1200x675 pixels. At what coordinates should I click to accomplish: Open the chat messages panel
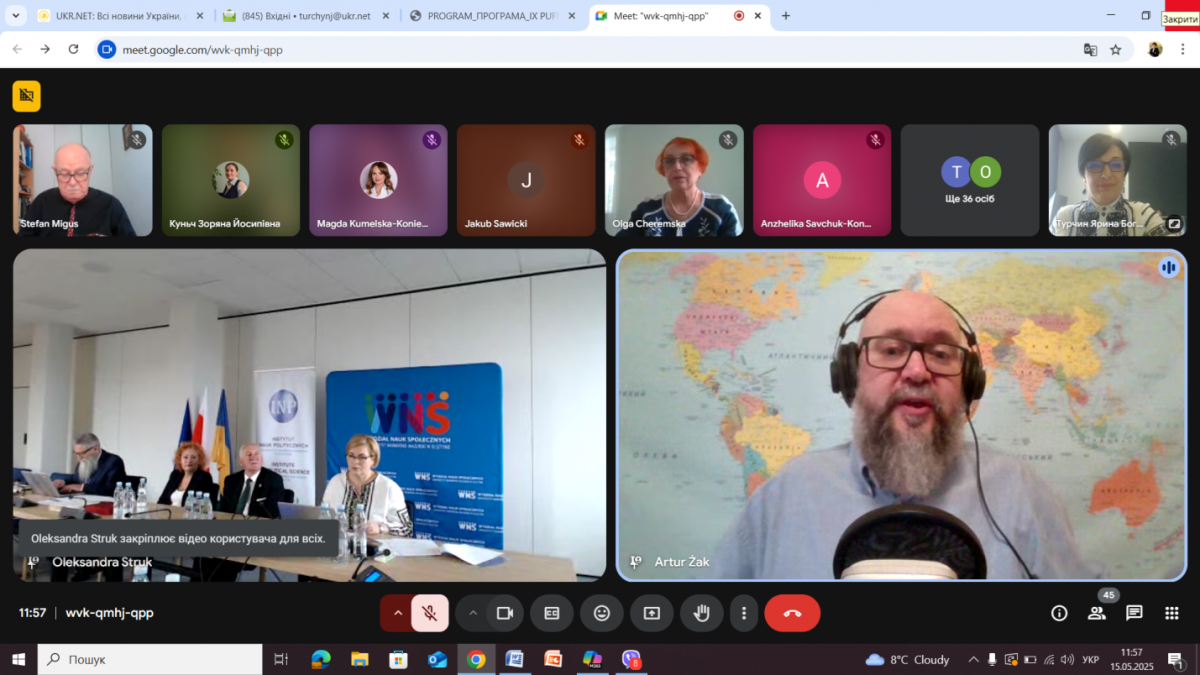coord(1134,613)
